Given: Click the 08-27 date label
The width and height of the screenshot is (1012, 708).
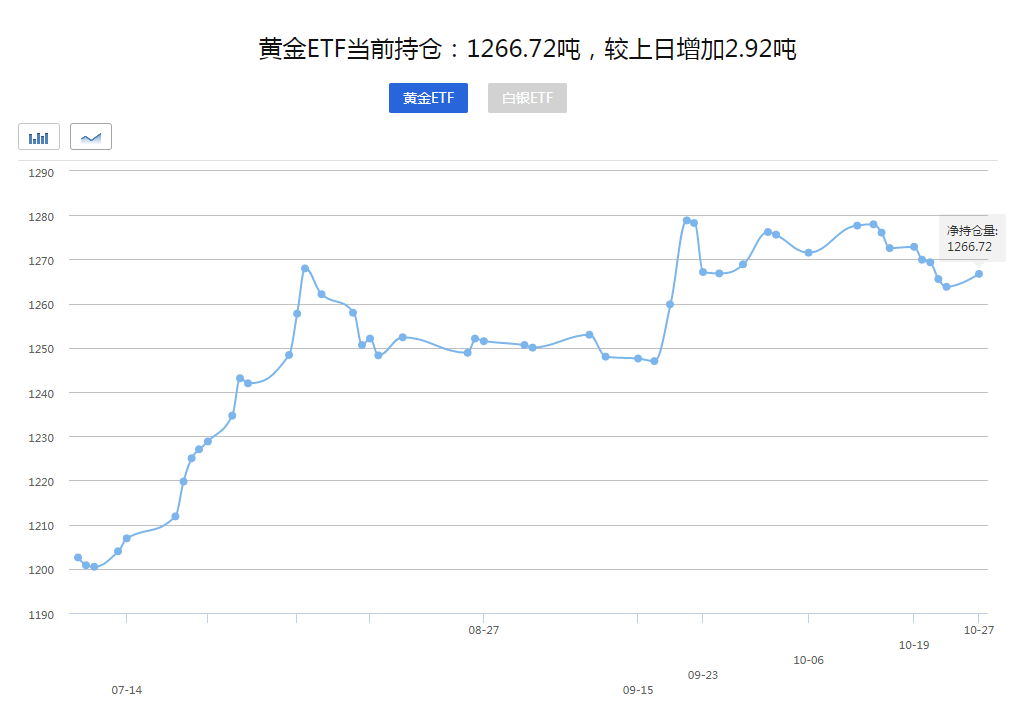Looking at the screenshot, I should coord(483,630).
